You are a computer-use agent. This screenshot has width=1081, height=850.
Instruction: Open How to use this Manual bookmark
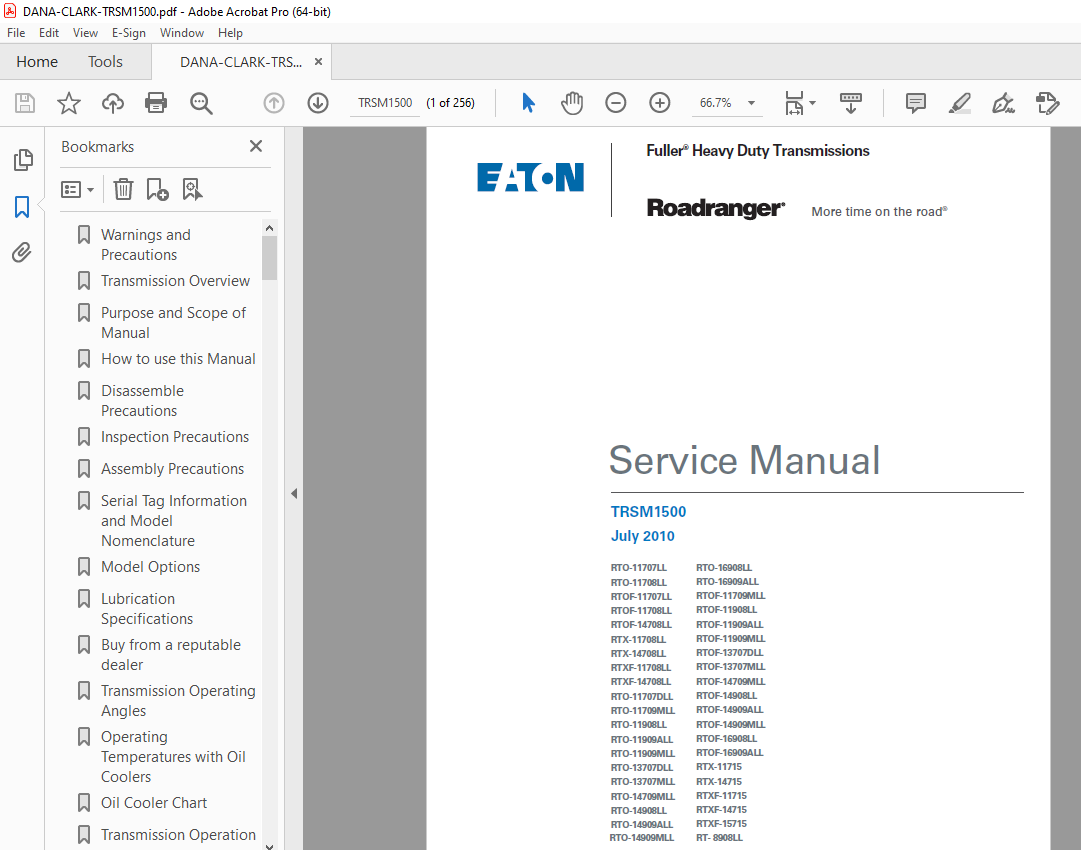(x=178, y=358)
